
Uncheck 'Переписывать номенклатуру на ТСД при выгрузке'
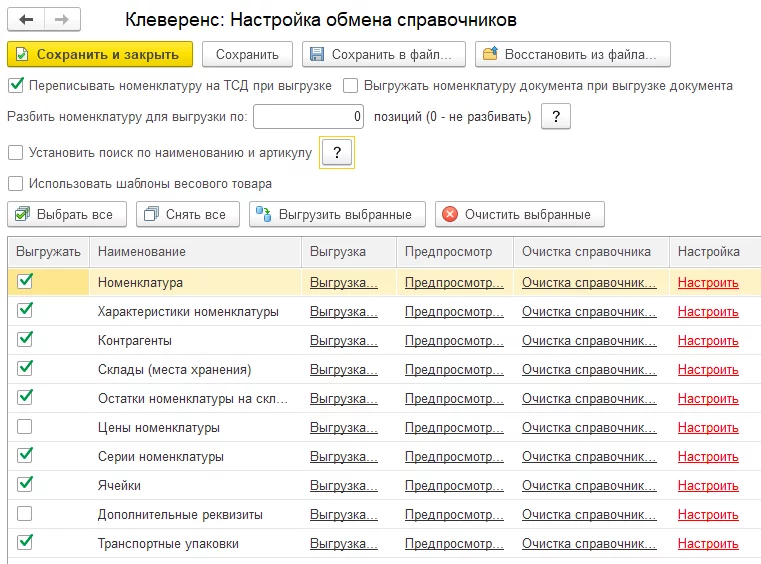[16, 85]
